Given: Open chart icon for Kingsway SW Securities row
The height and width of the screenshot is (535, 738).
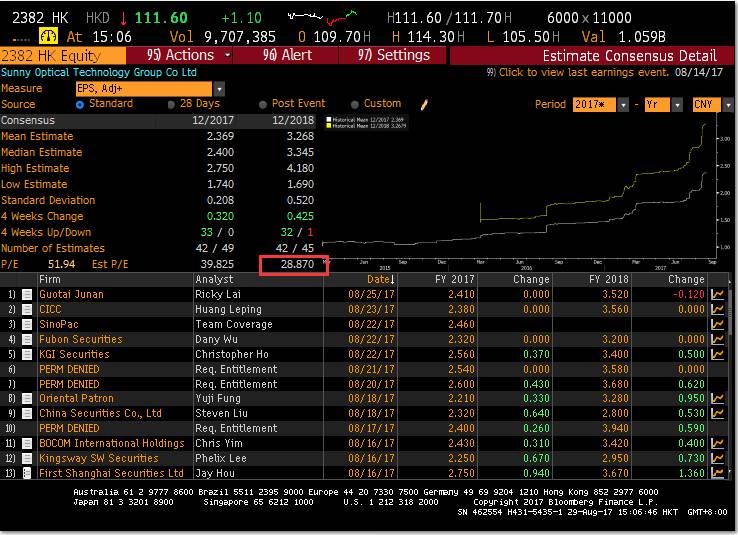Looking at the screenshot, I should [x=717, y=458].
